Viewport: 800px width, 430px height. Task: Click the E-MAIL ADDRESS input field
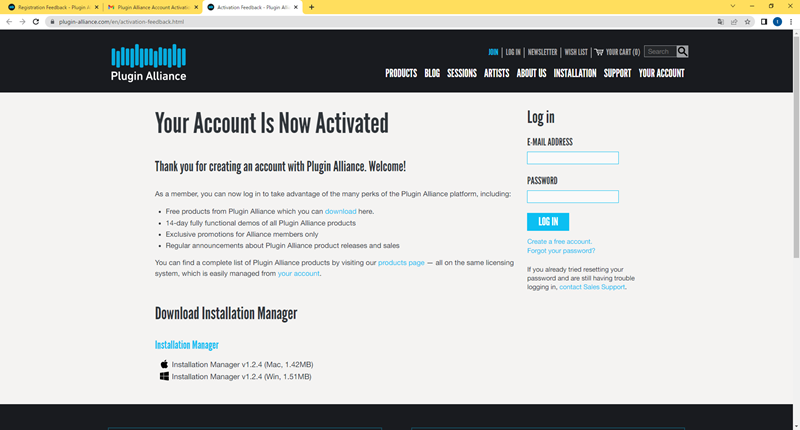[x=572, y=158]
